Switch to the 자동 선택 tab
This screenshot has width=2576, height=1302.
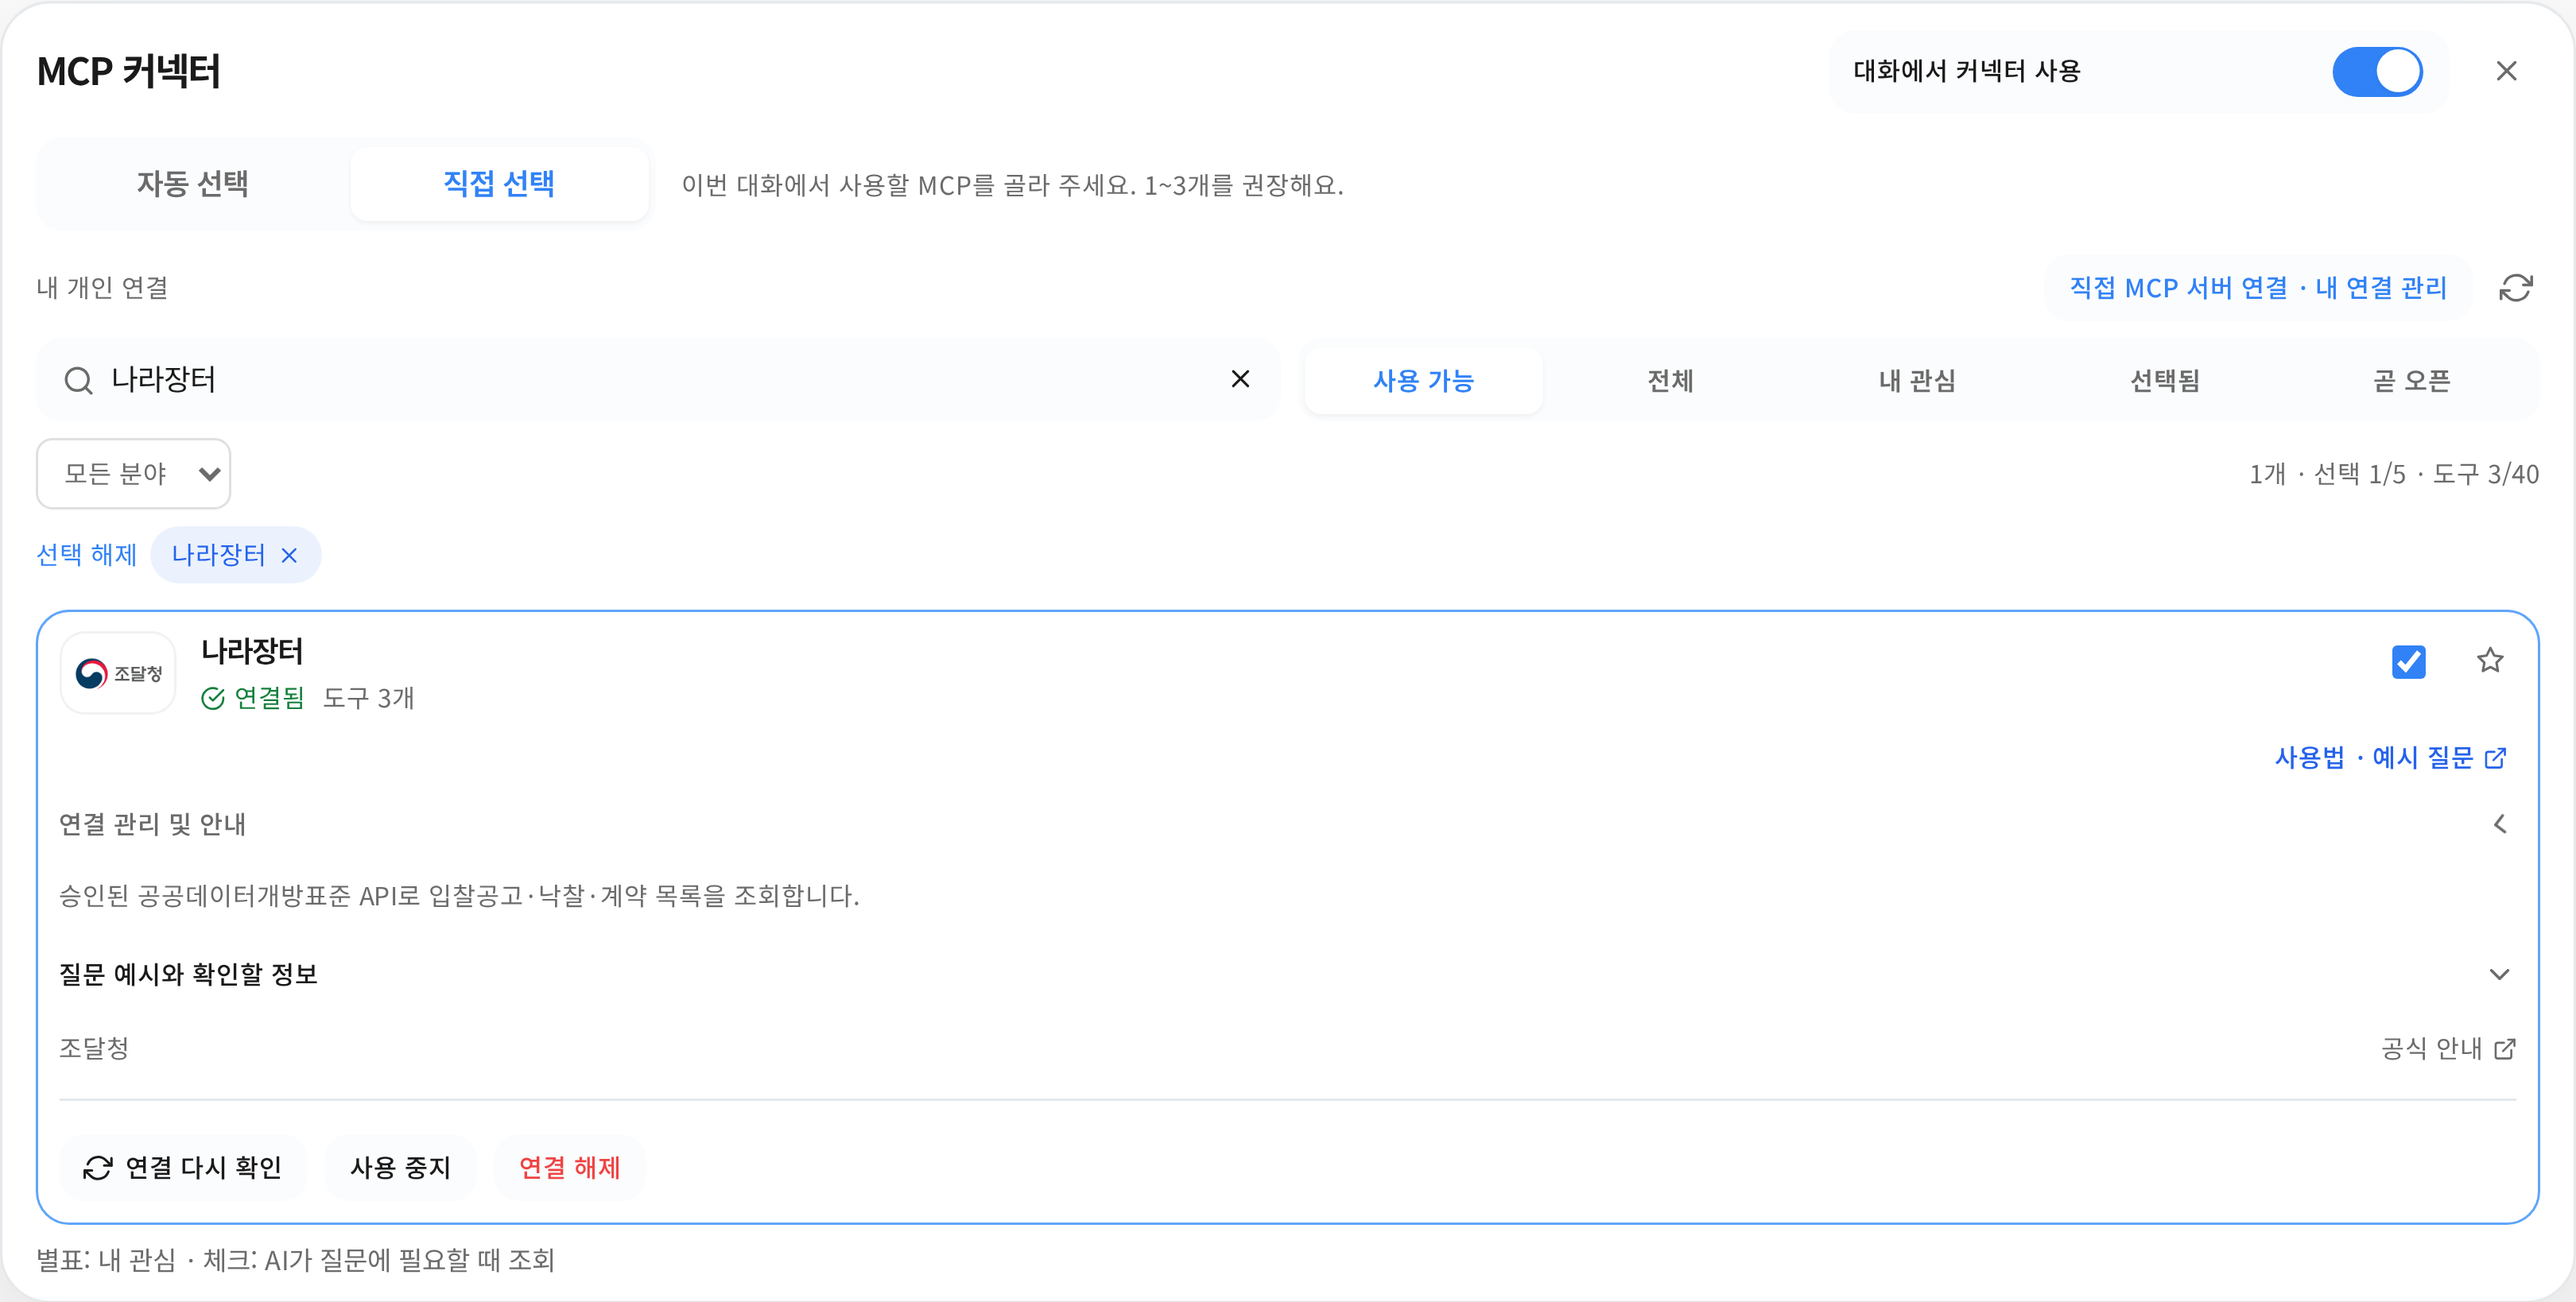pos(193,184)
